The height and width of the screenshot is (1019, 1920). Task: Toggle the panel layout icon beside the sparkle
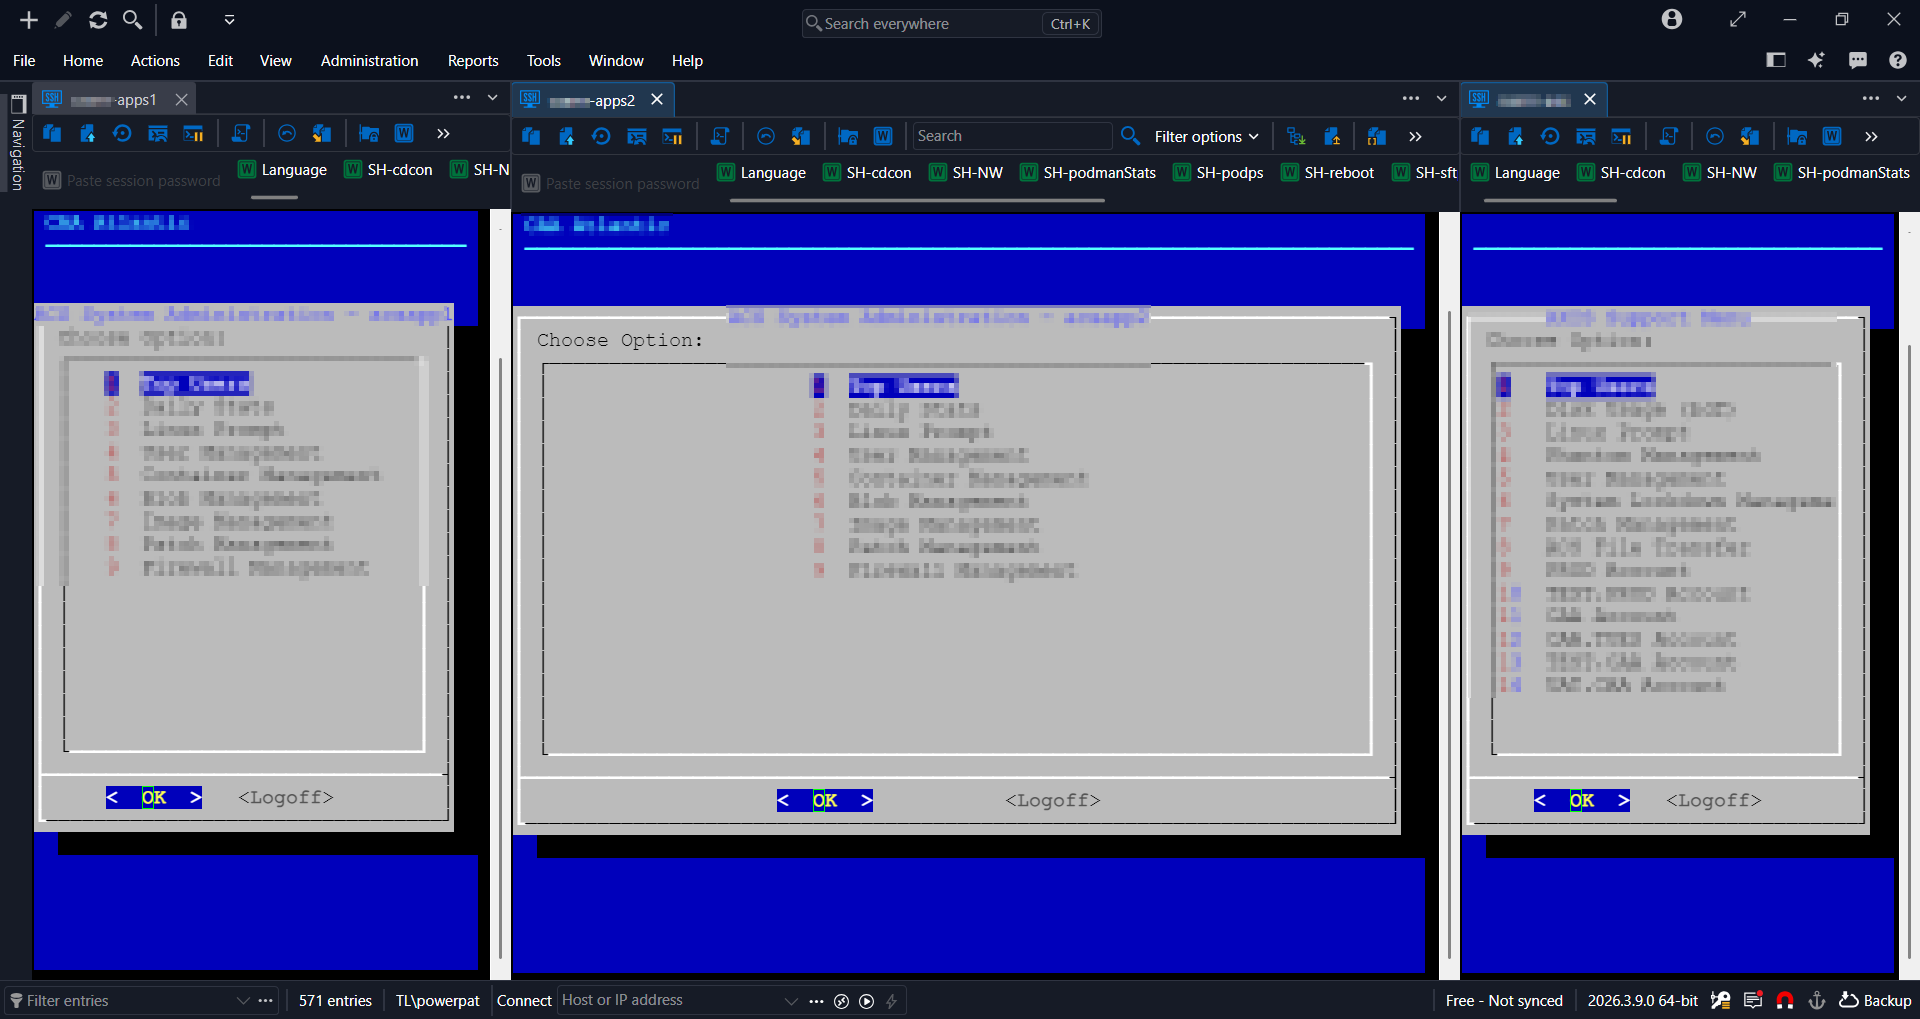click(x=1776, y=60)
